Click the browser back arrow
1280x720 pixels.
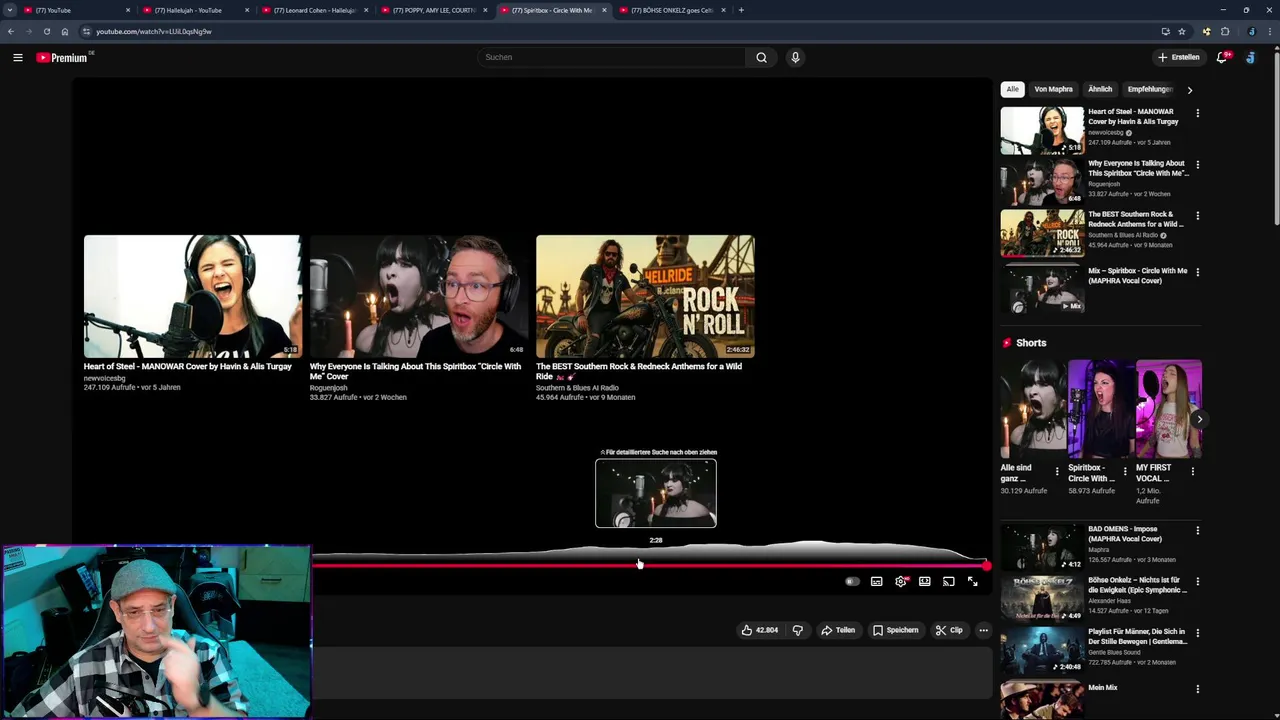click(x=11, y=31)
